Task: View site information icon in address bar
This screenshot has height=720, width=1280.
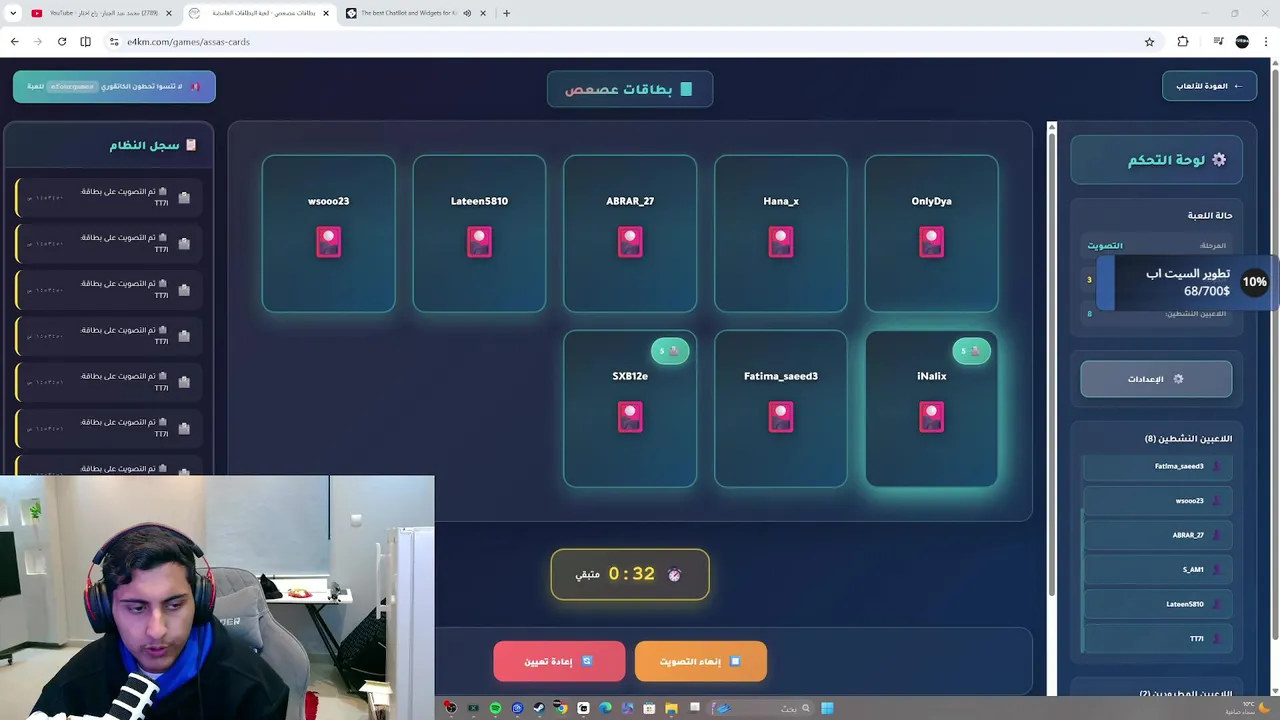Action: click(x=114, y=42)
